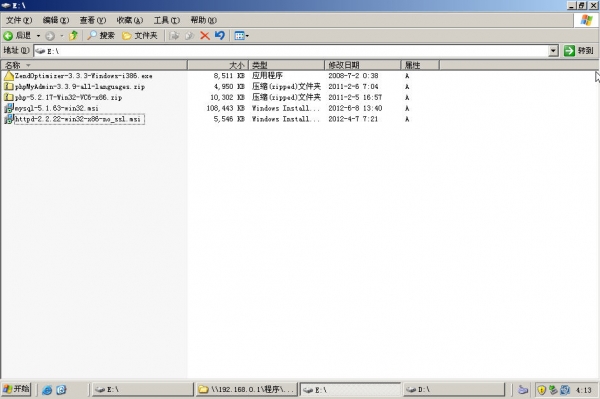Click file name httpd-2.2.22-win32-x86-no_ssl.msi
Image resolution: width=600 pixels, height=399 pixels.
pyautogui.click(x=78, y=119)
